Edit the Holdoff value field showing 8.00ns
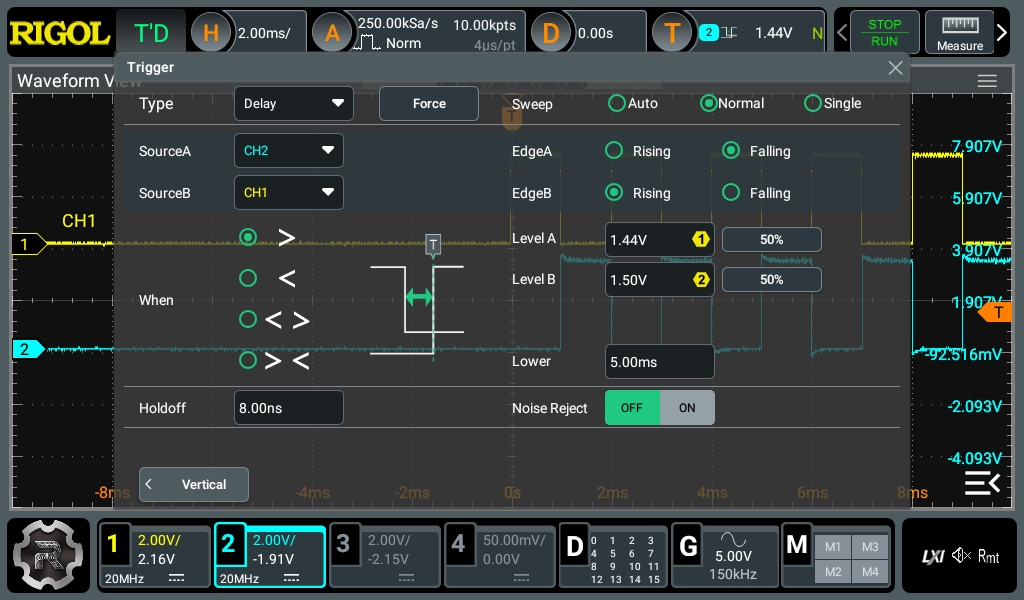This screenshot has width=1024, height=600. pos(288,407)
